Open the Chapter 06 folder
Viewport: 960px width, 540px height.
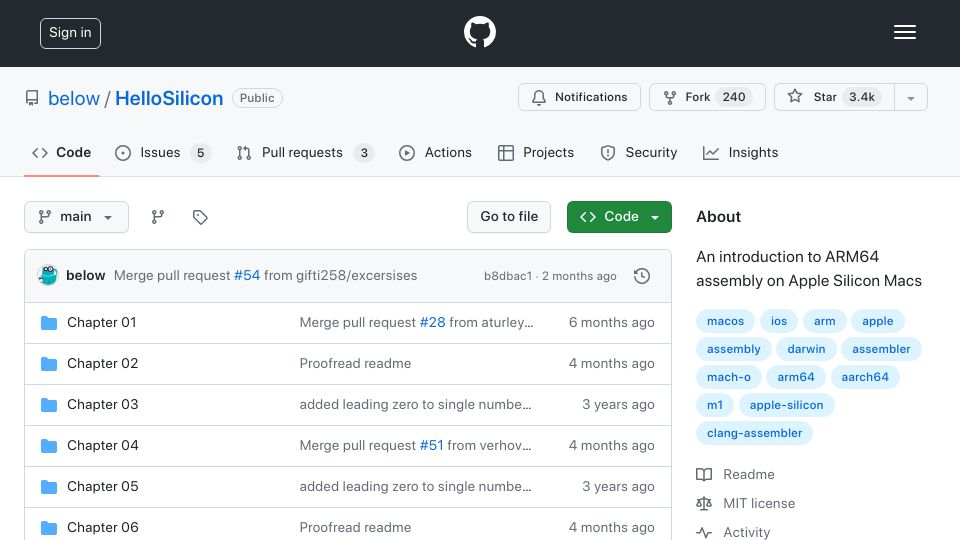tap(102, 528)
